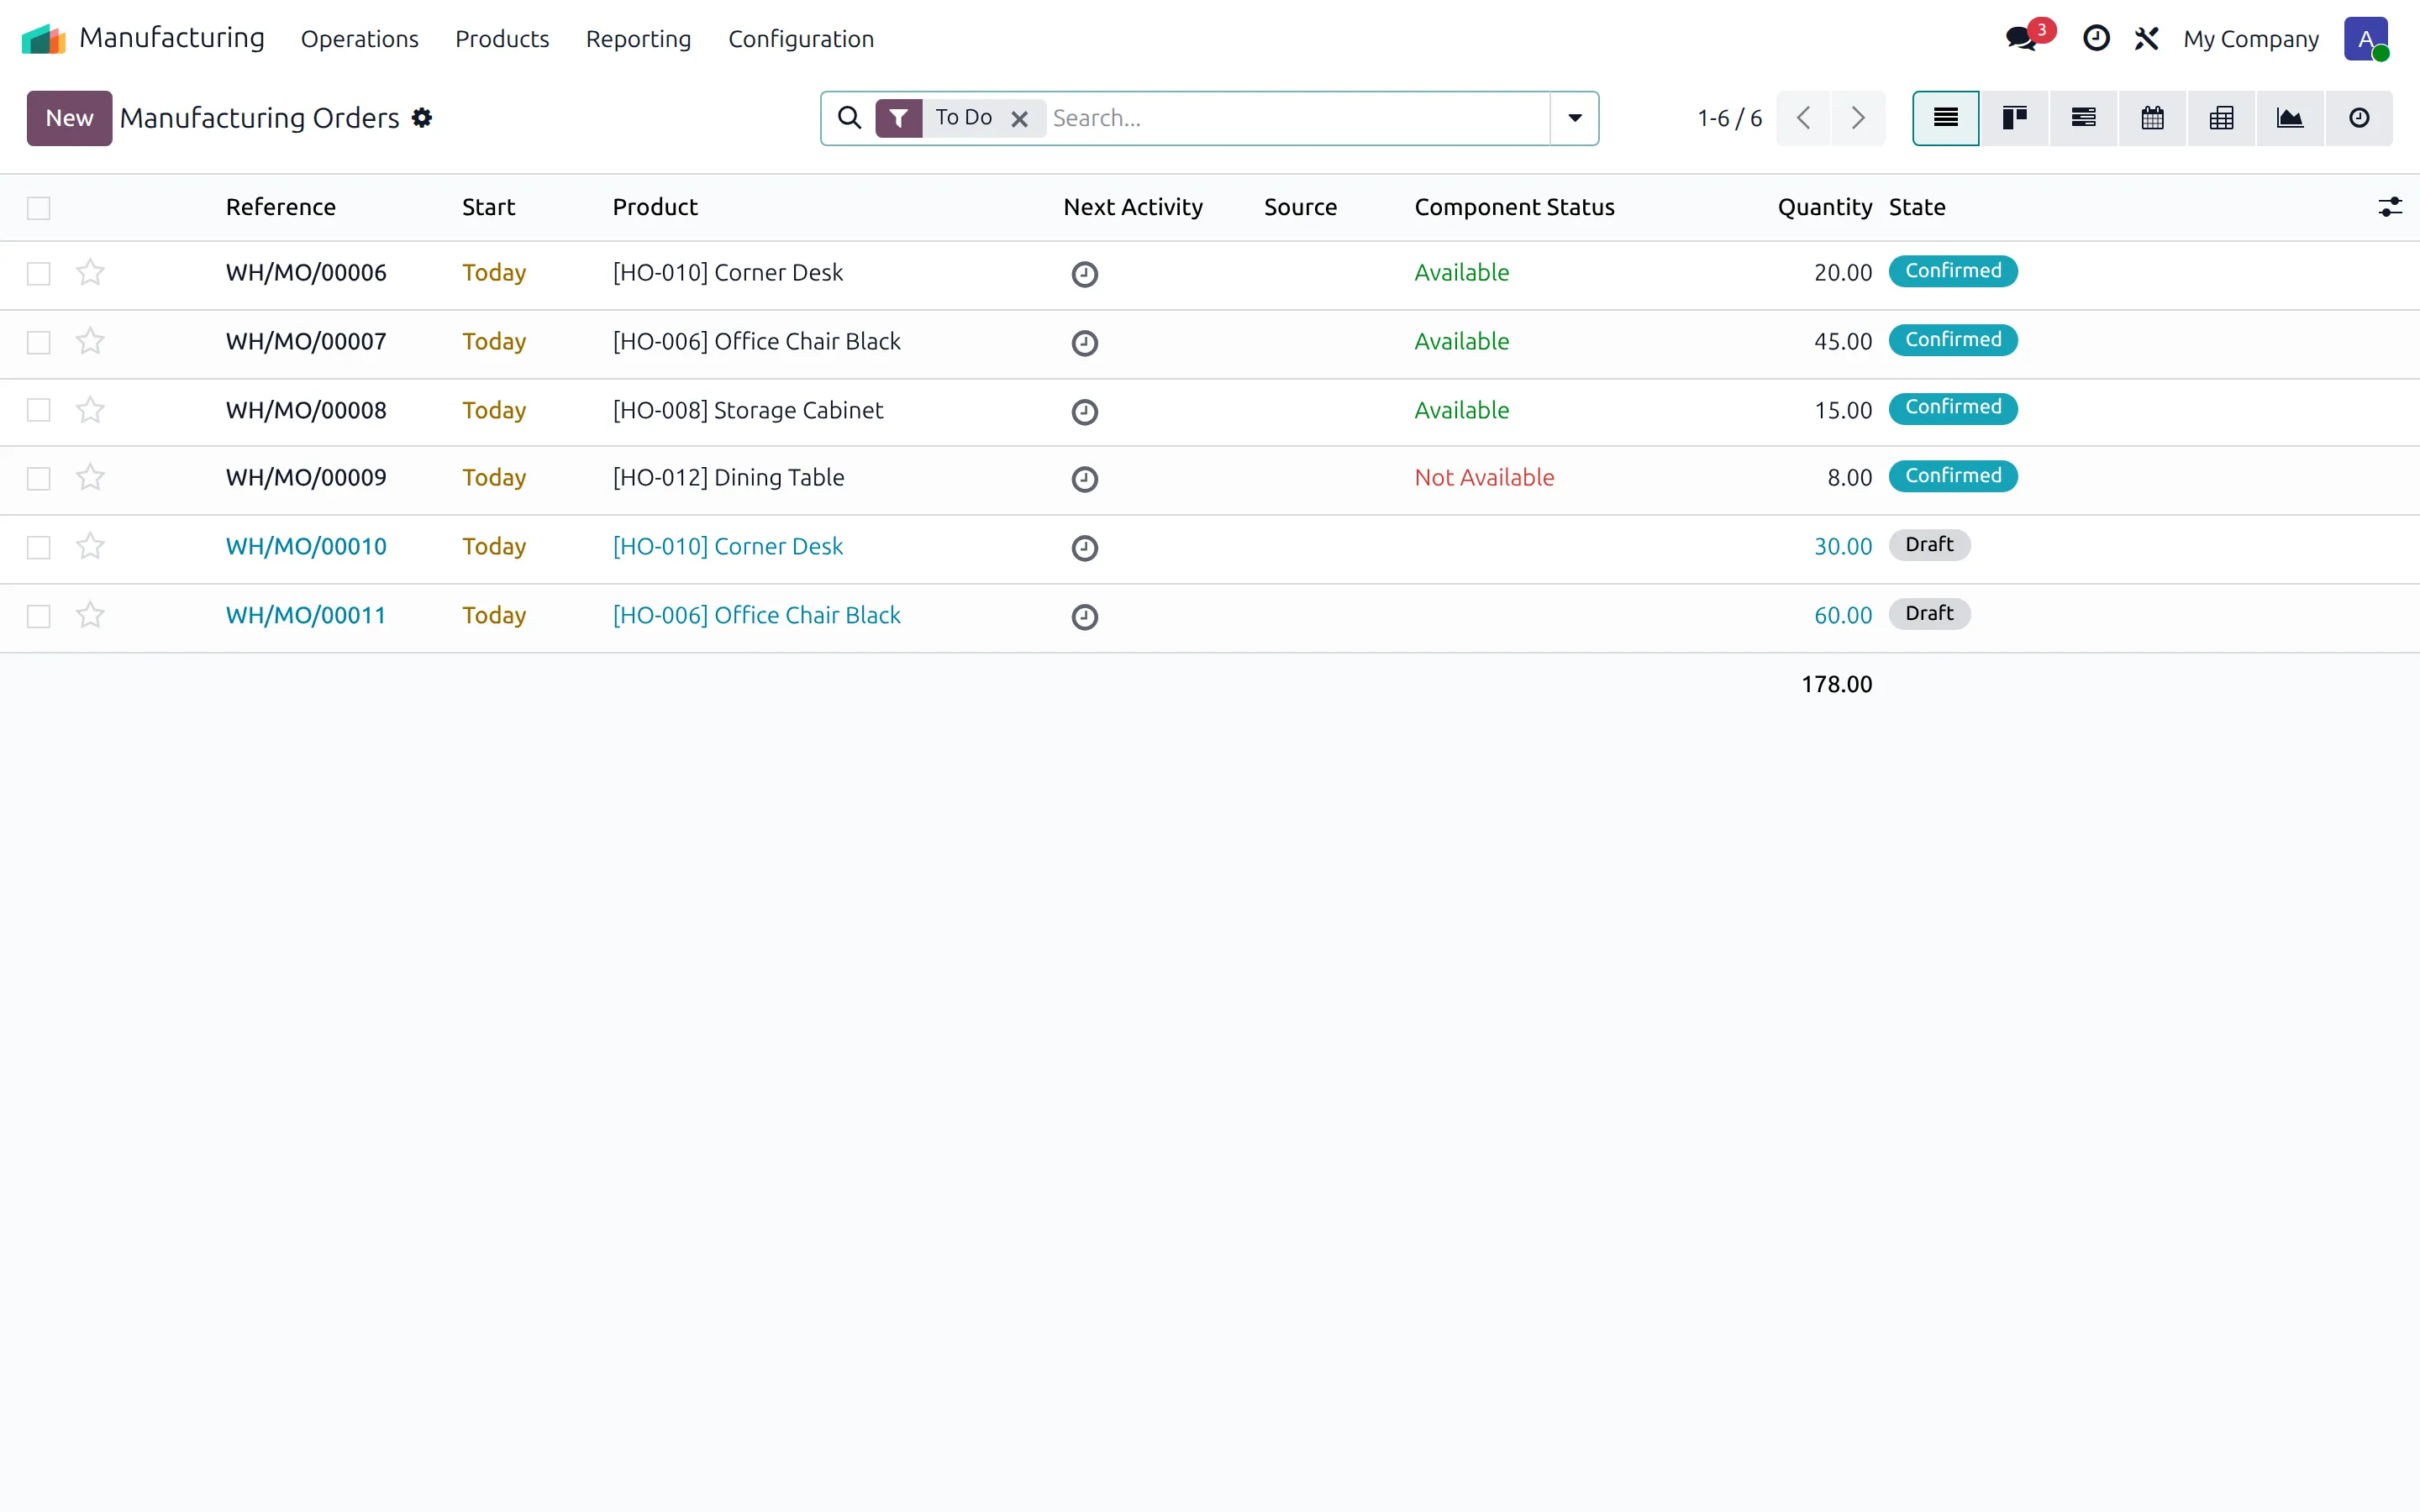
Task: Open next activity clock for WH/MO/00011
Action: [1085, 617]
